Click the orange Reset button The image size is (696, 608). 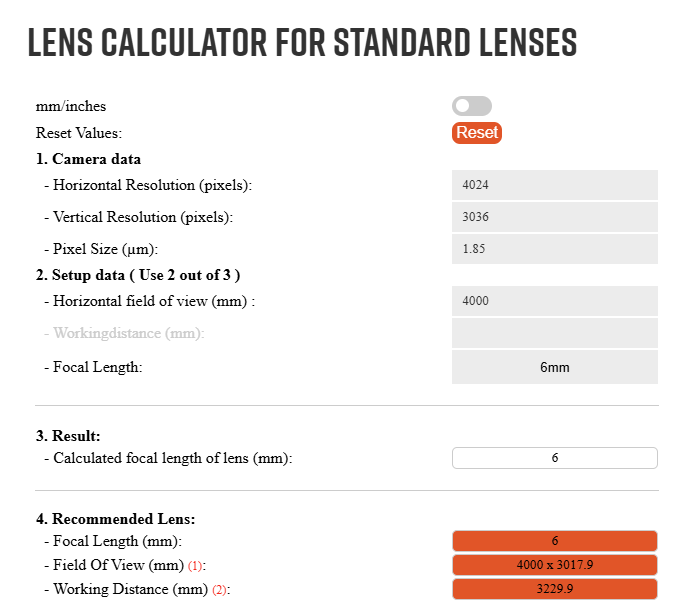click(x=476, y=132)
